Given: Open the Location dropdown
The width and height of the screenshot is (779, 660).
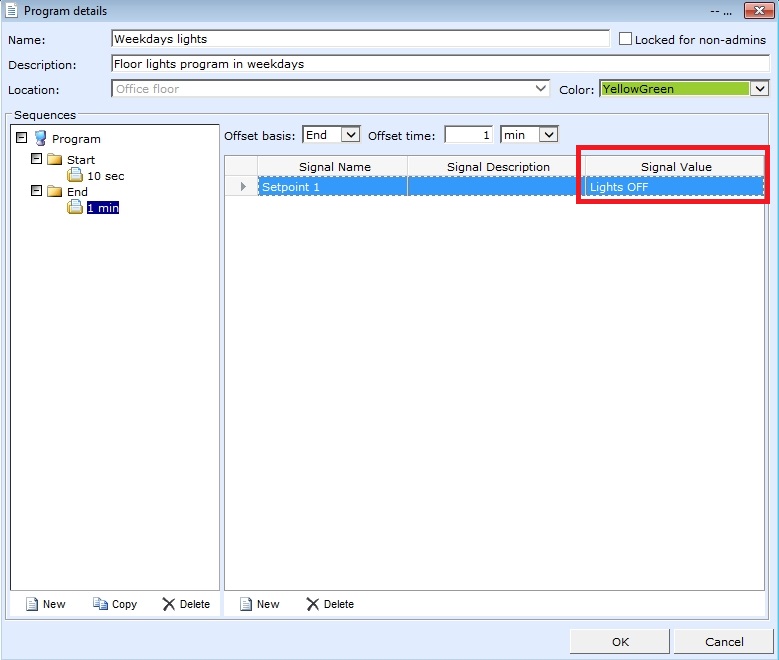Looking at the screenshot, I should pyautogui.click(x=541, y=89).
